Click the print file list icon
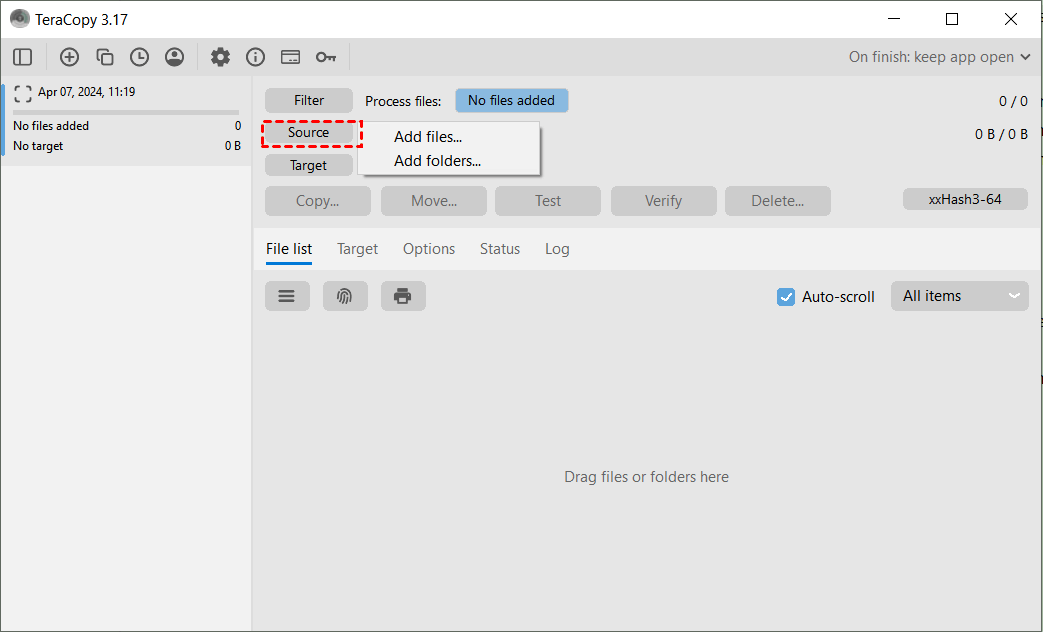This screenshot has width=1043, height=632. coord(403,296)
